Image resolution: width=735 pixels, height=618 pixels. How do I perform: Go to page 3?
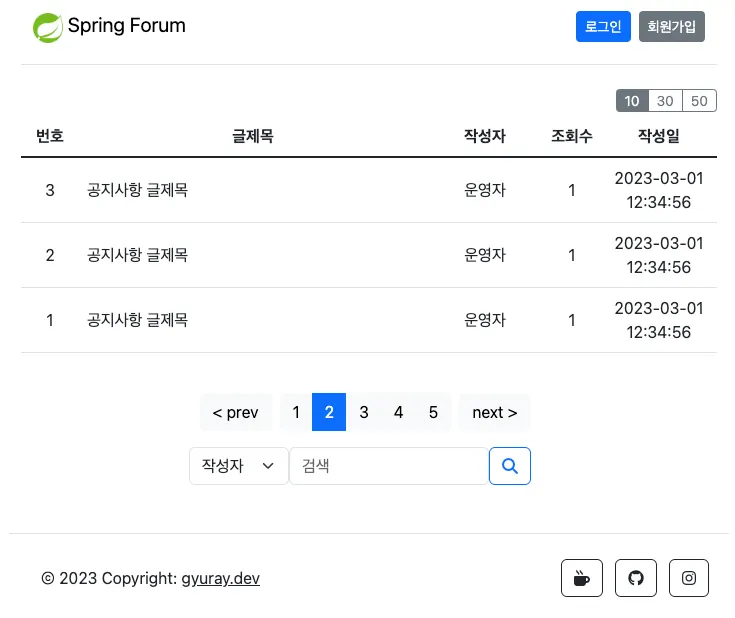pos(364,412)
